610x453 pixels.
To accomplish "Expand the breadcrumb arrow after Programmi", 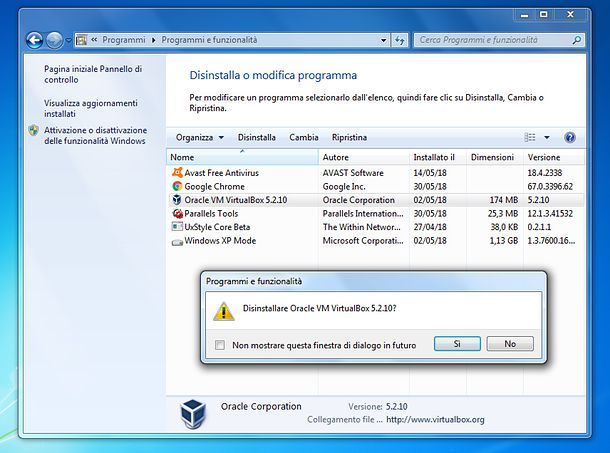I will coord(154,40).
